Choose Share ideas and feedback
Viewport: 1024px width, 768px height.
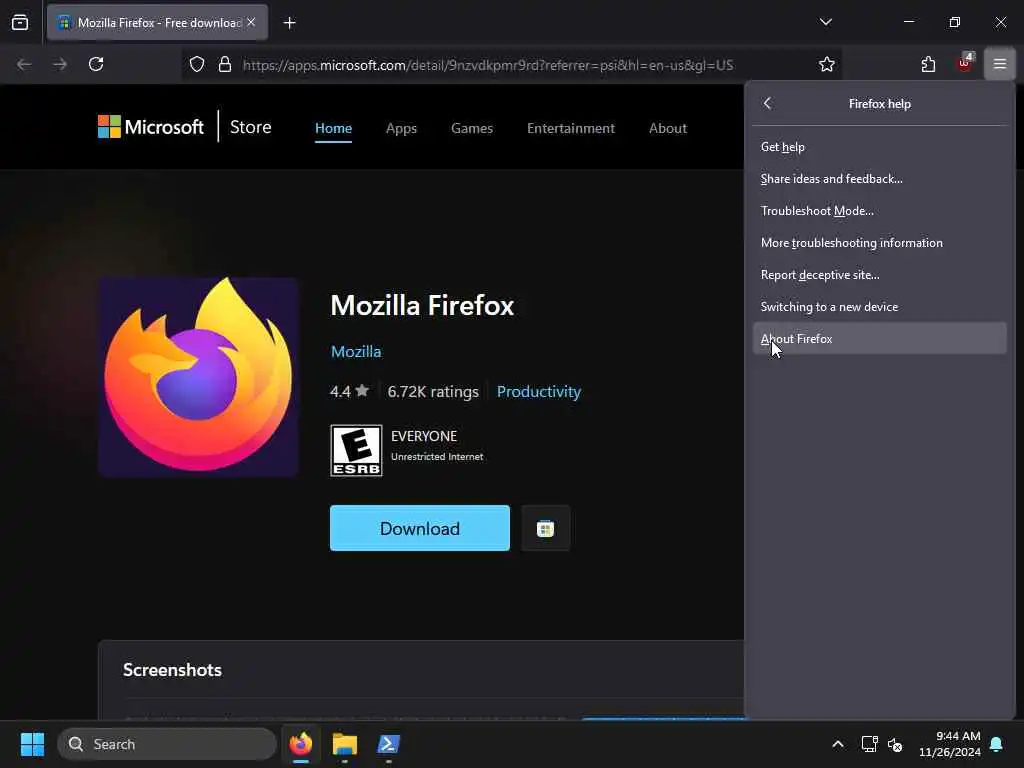tap(879, 179)
